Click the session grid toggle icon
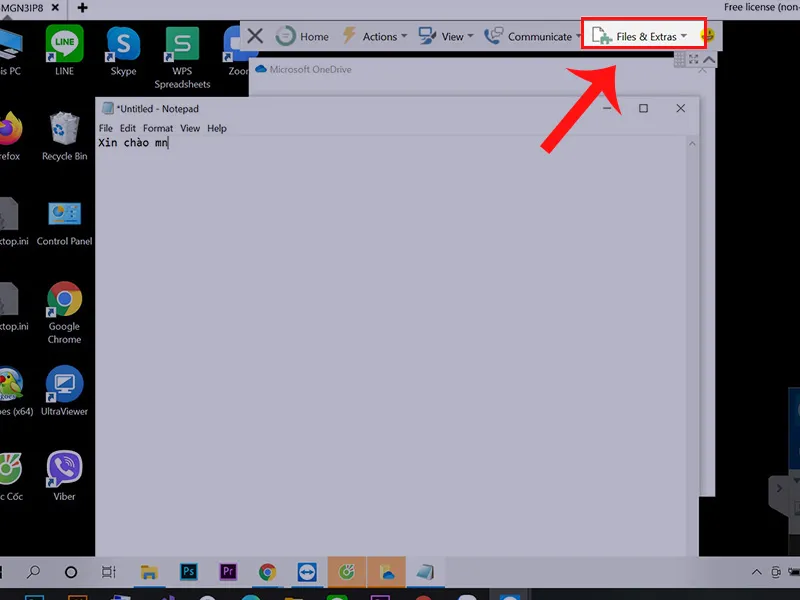This screenshot has height=600, width=800. point(680,59)
